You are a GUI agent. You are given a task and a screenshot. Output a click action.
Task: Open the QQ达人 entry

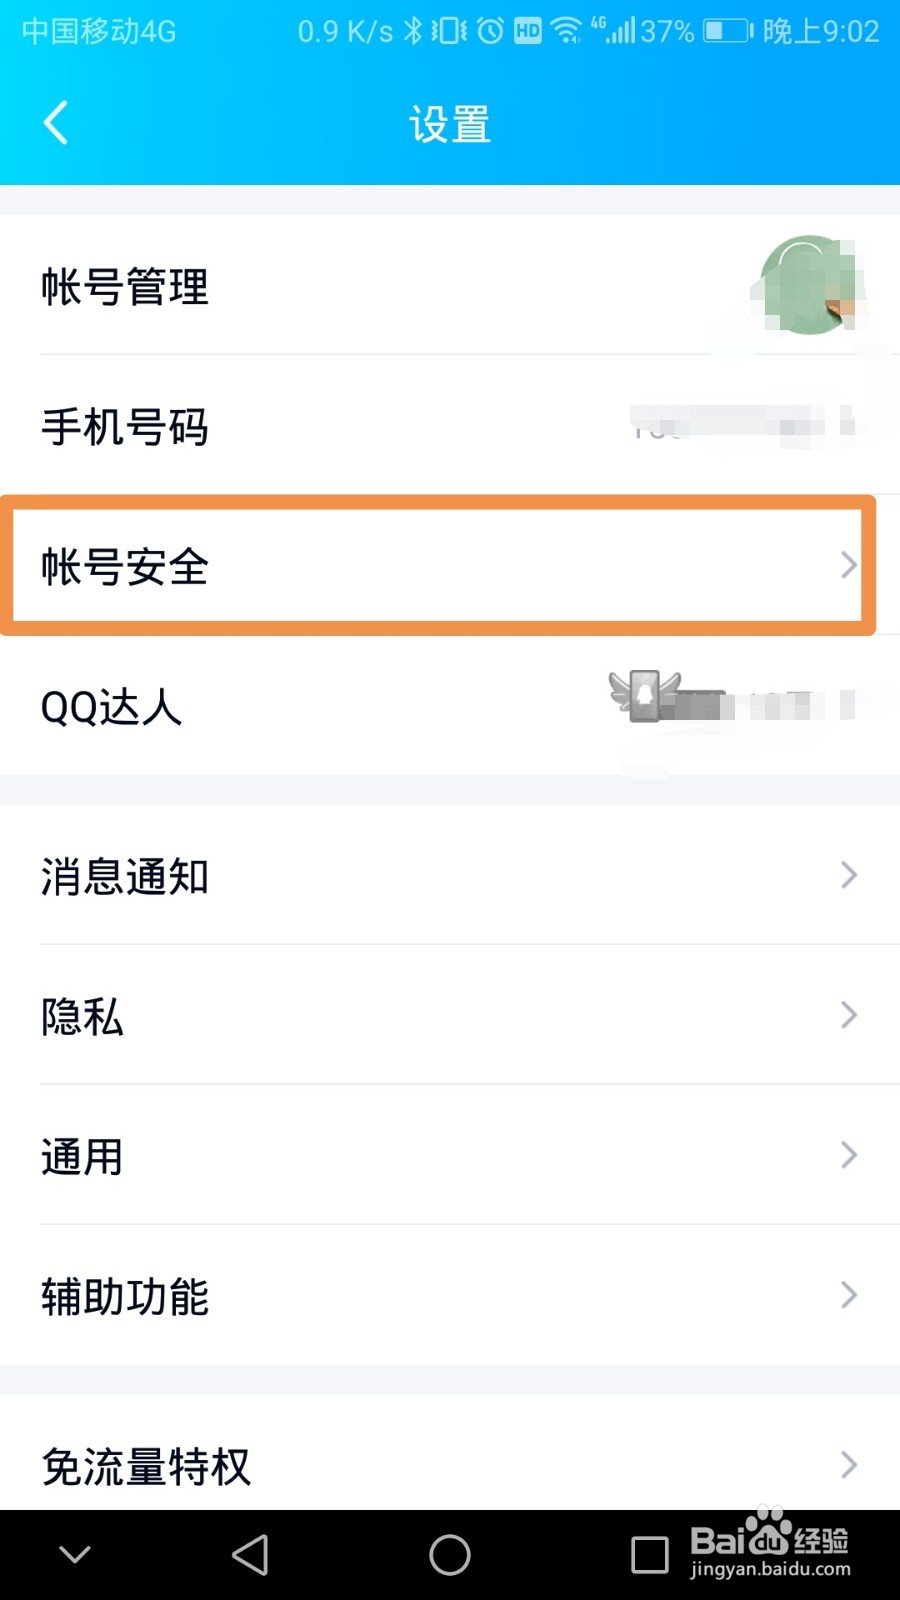pos(112,707)
